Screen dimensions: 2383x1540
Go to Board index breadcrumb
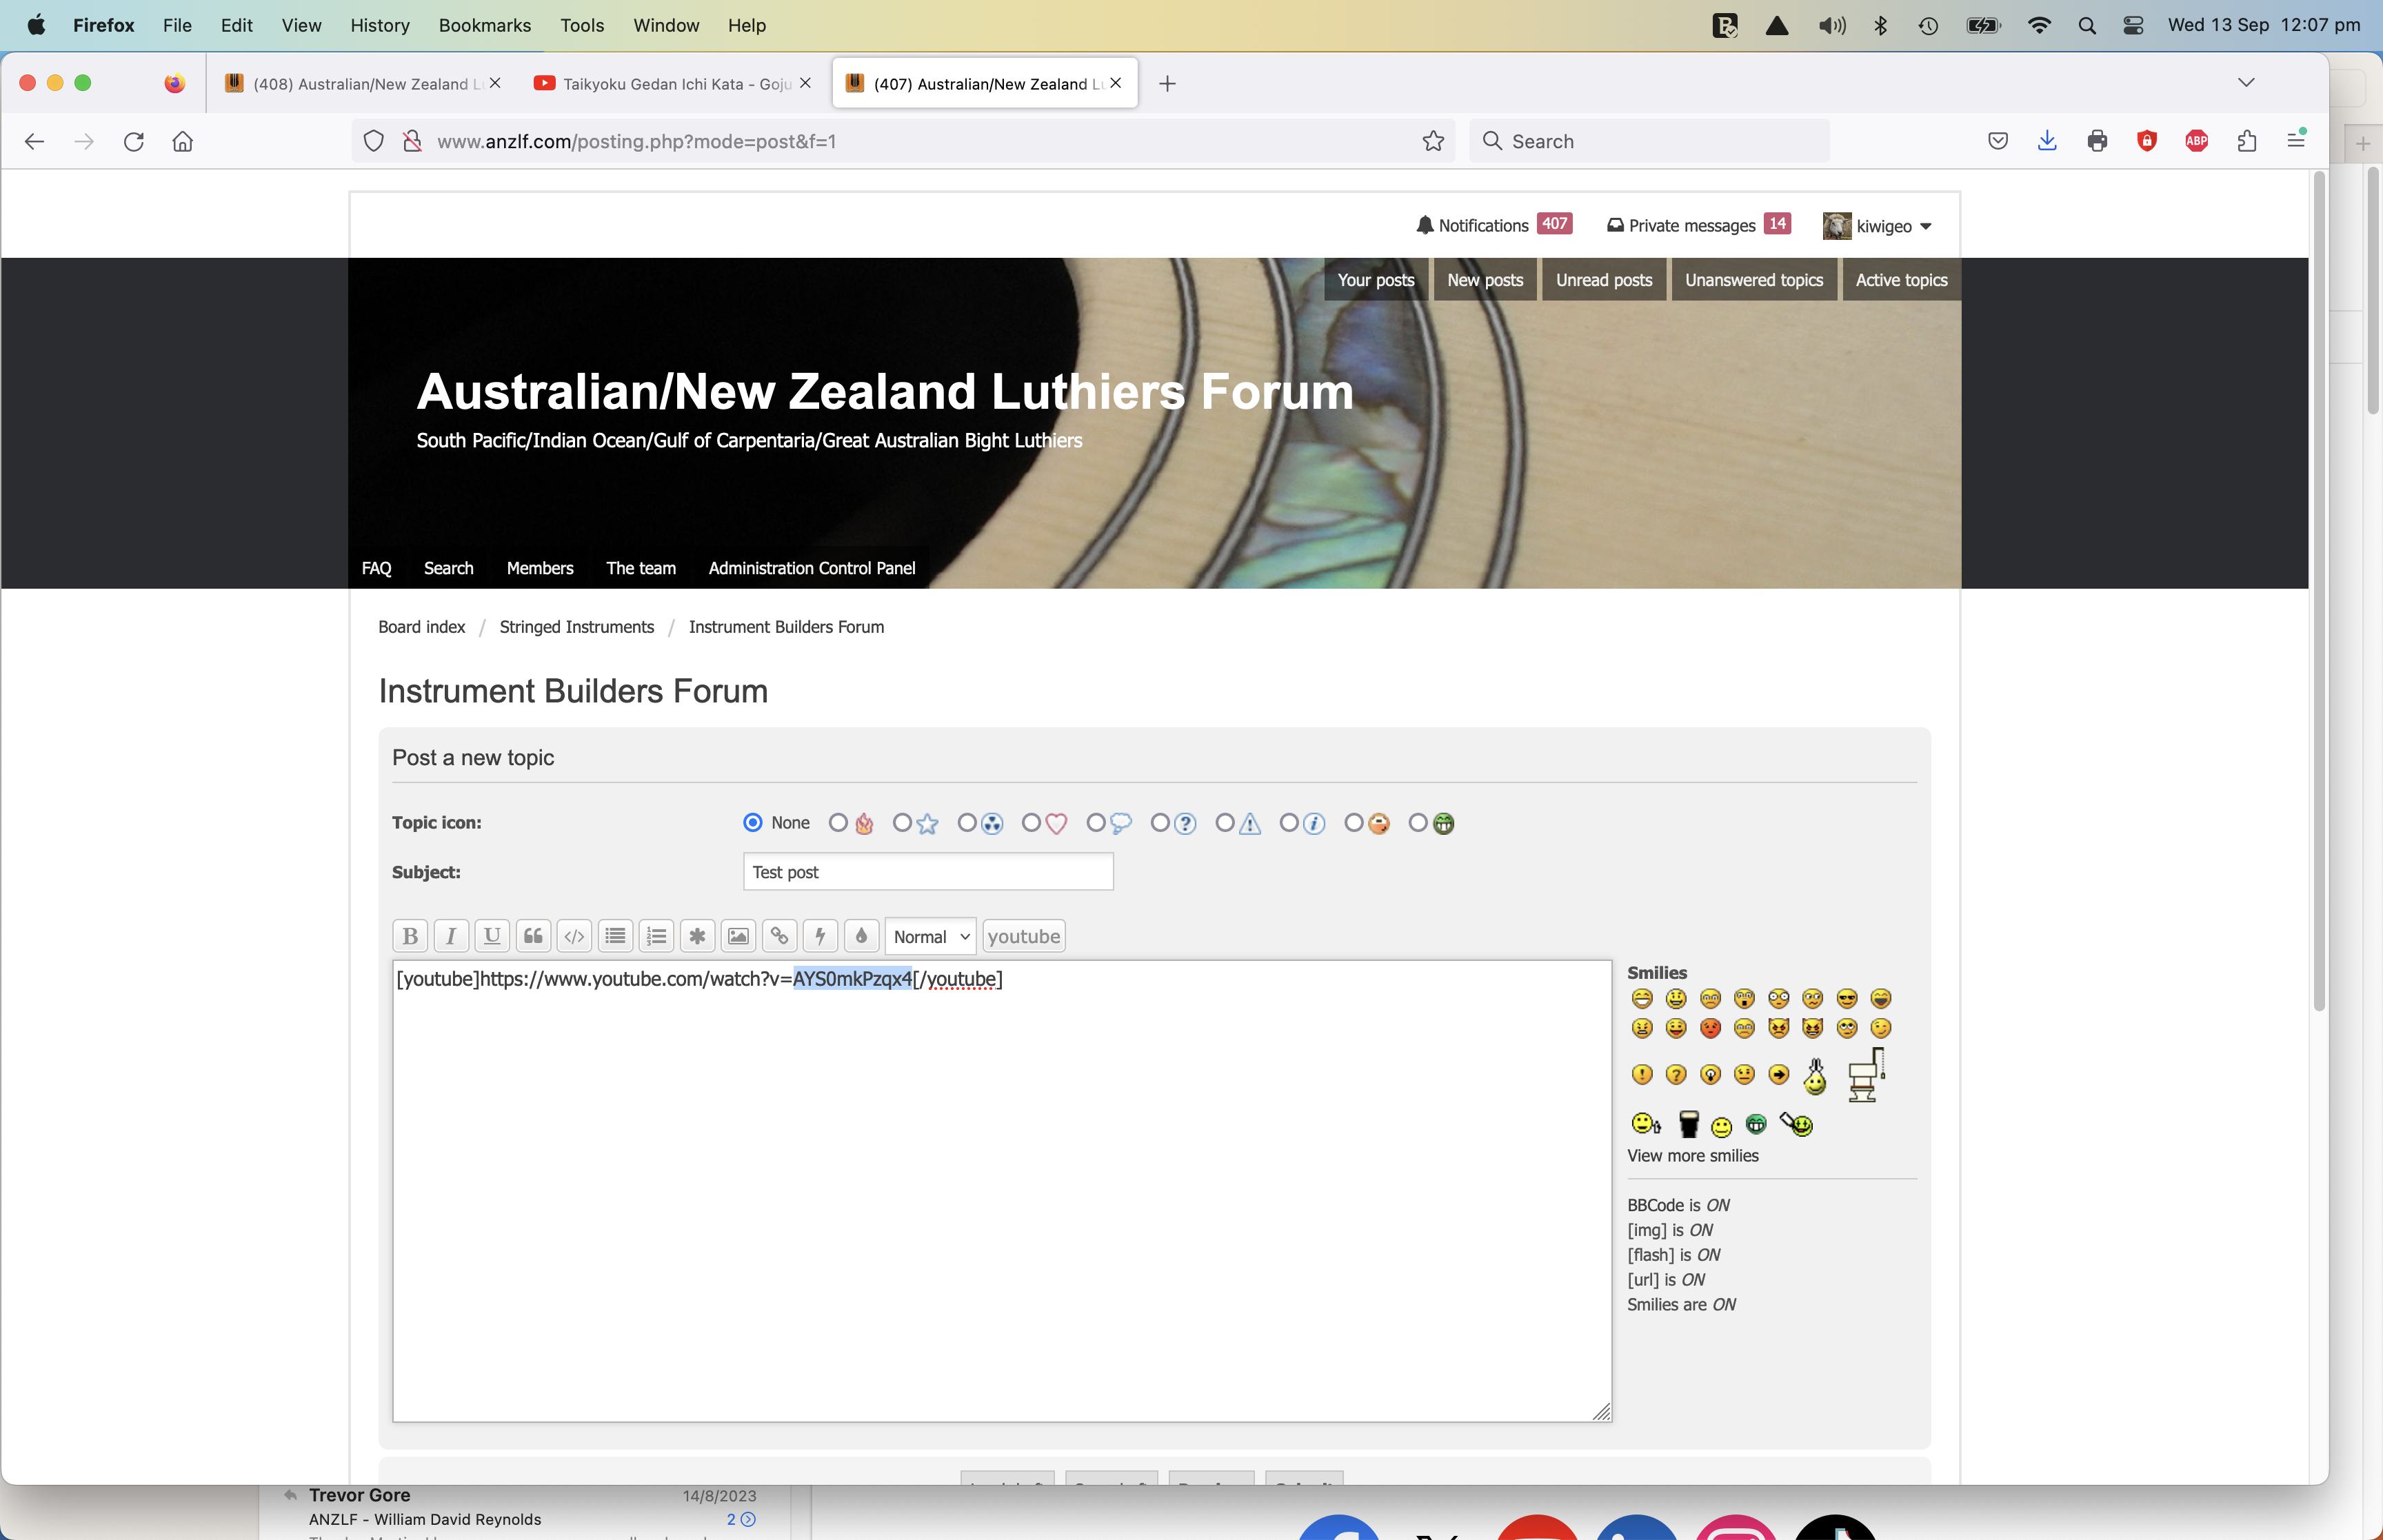422,627
